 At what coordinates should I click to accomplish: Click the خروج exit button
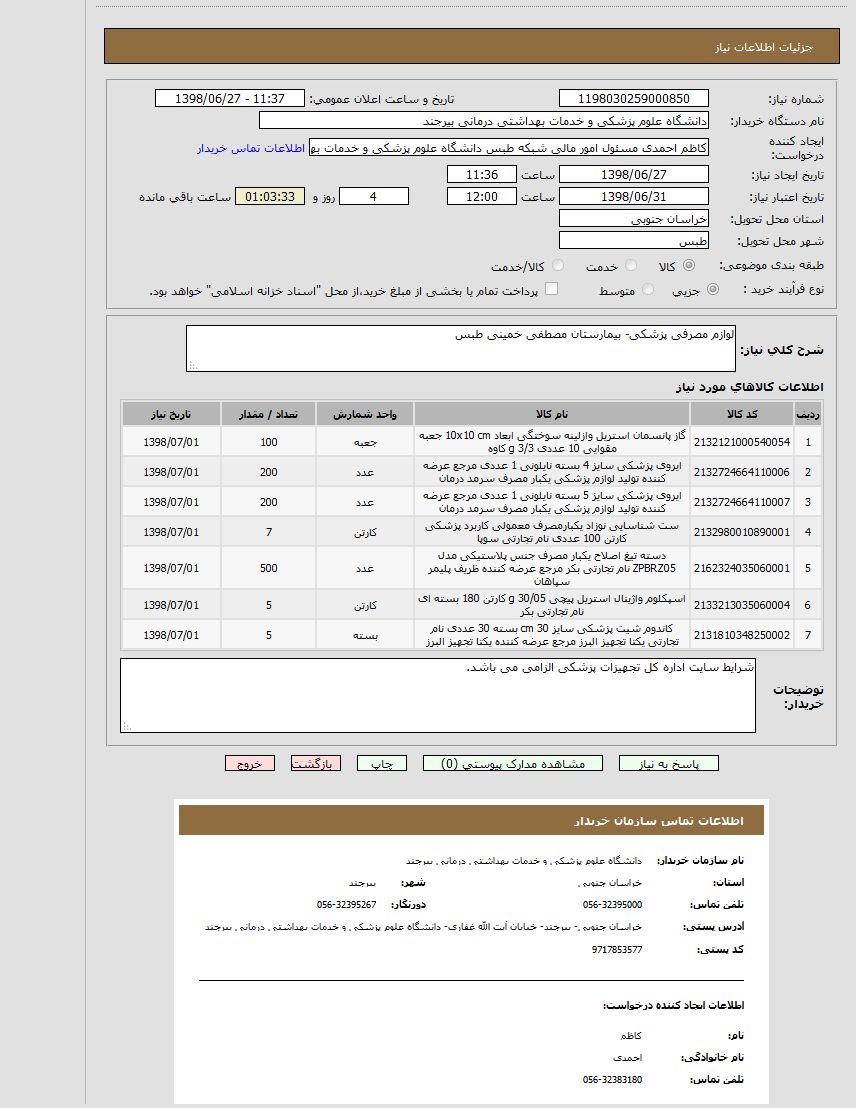251,762
